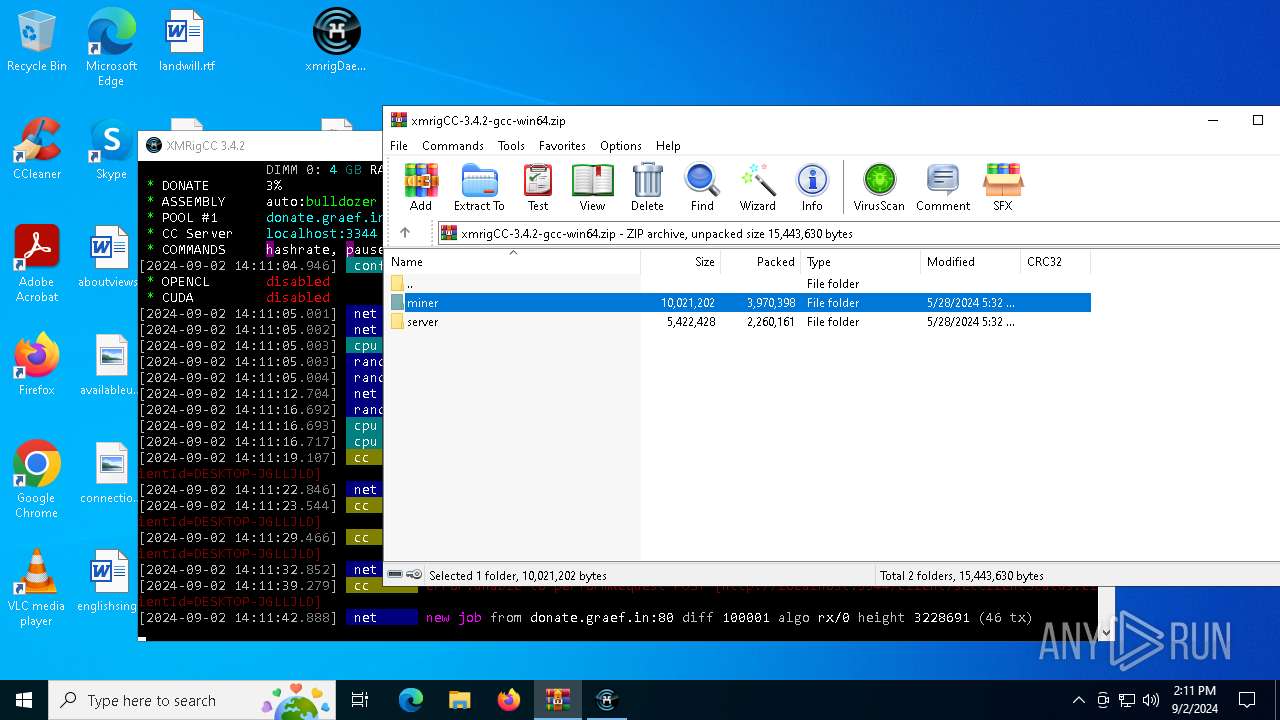The image size is (1280, 720).
Task: Open availableu image file on desktop
Action: click(109, 366)
